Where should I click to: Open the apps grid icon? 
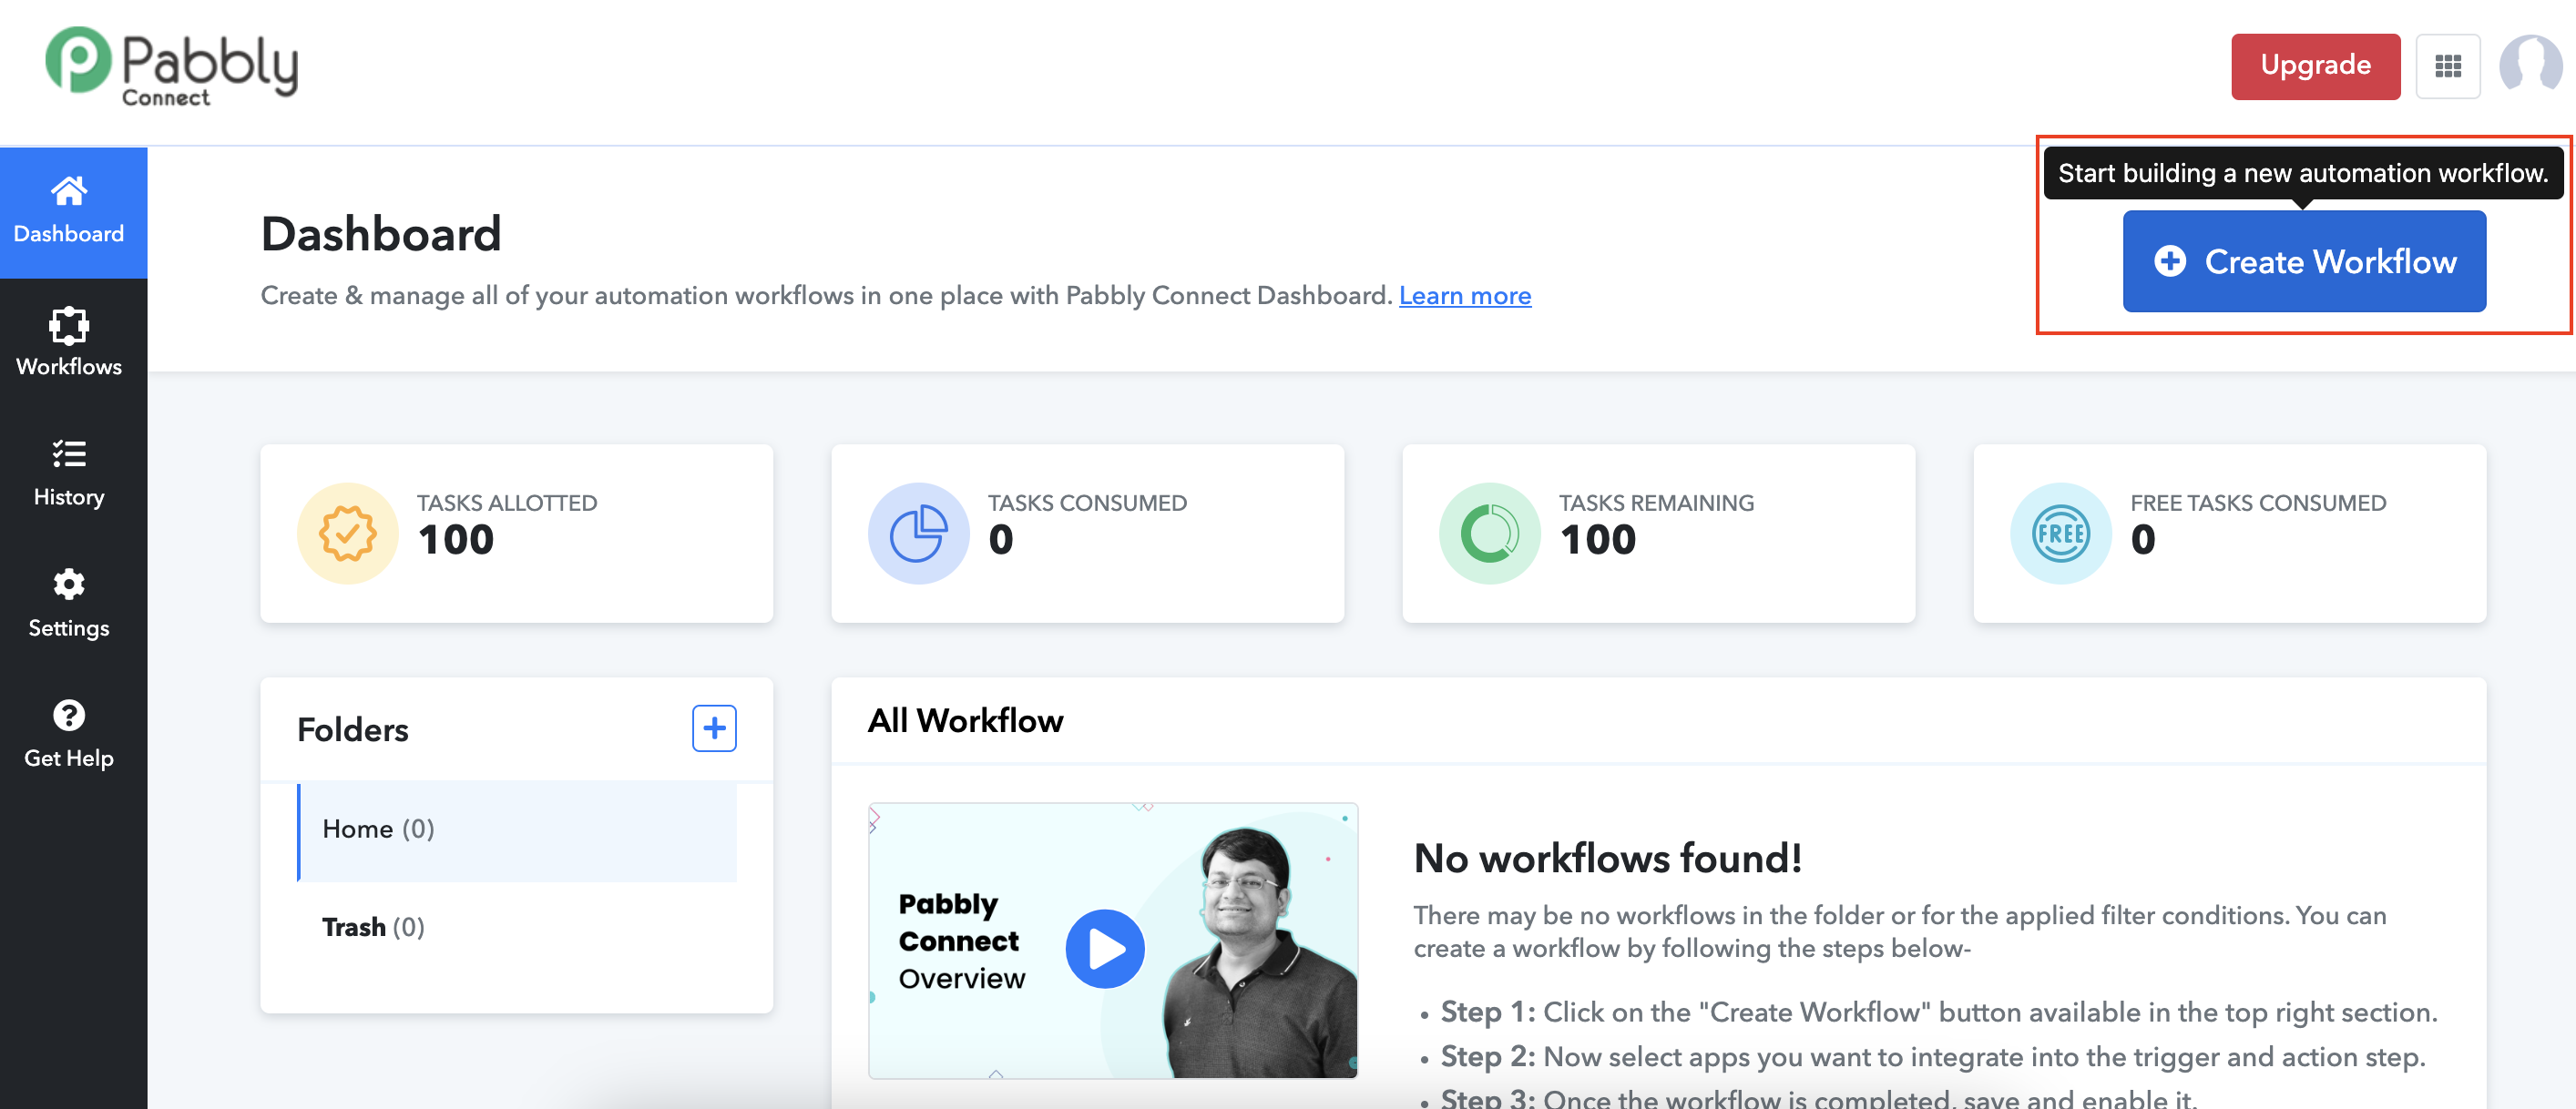[x=2447, y=66]
